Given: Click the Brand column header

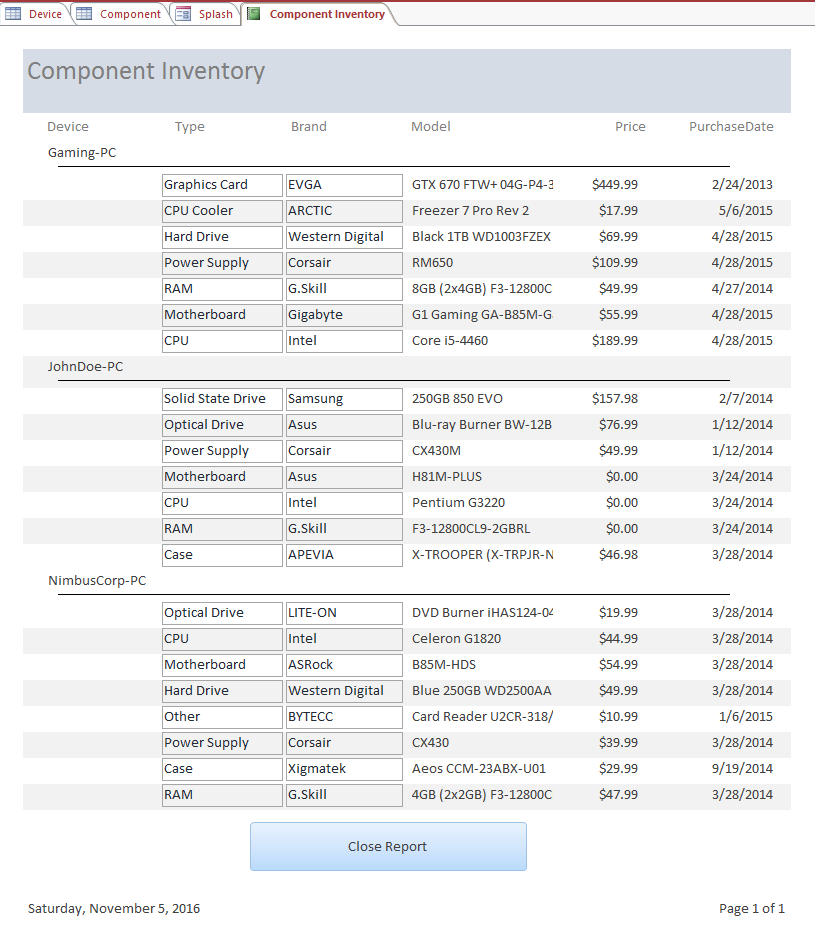Looking at the screenshot, I should click(309, 126).
